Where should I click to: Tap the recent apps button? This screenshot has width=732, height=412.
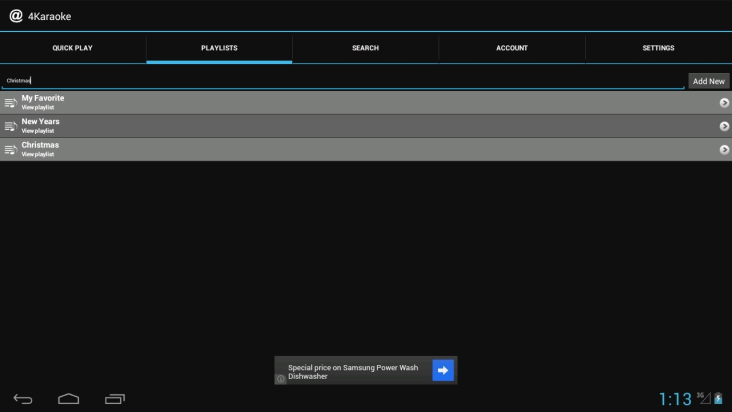[115, 399]
